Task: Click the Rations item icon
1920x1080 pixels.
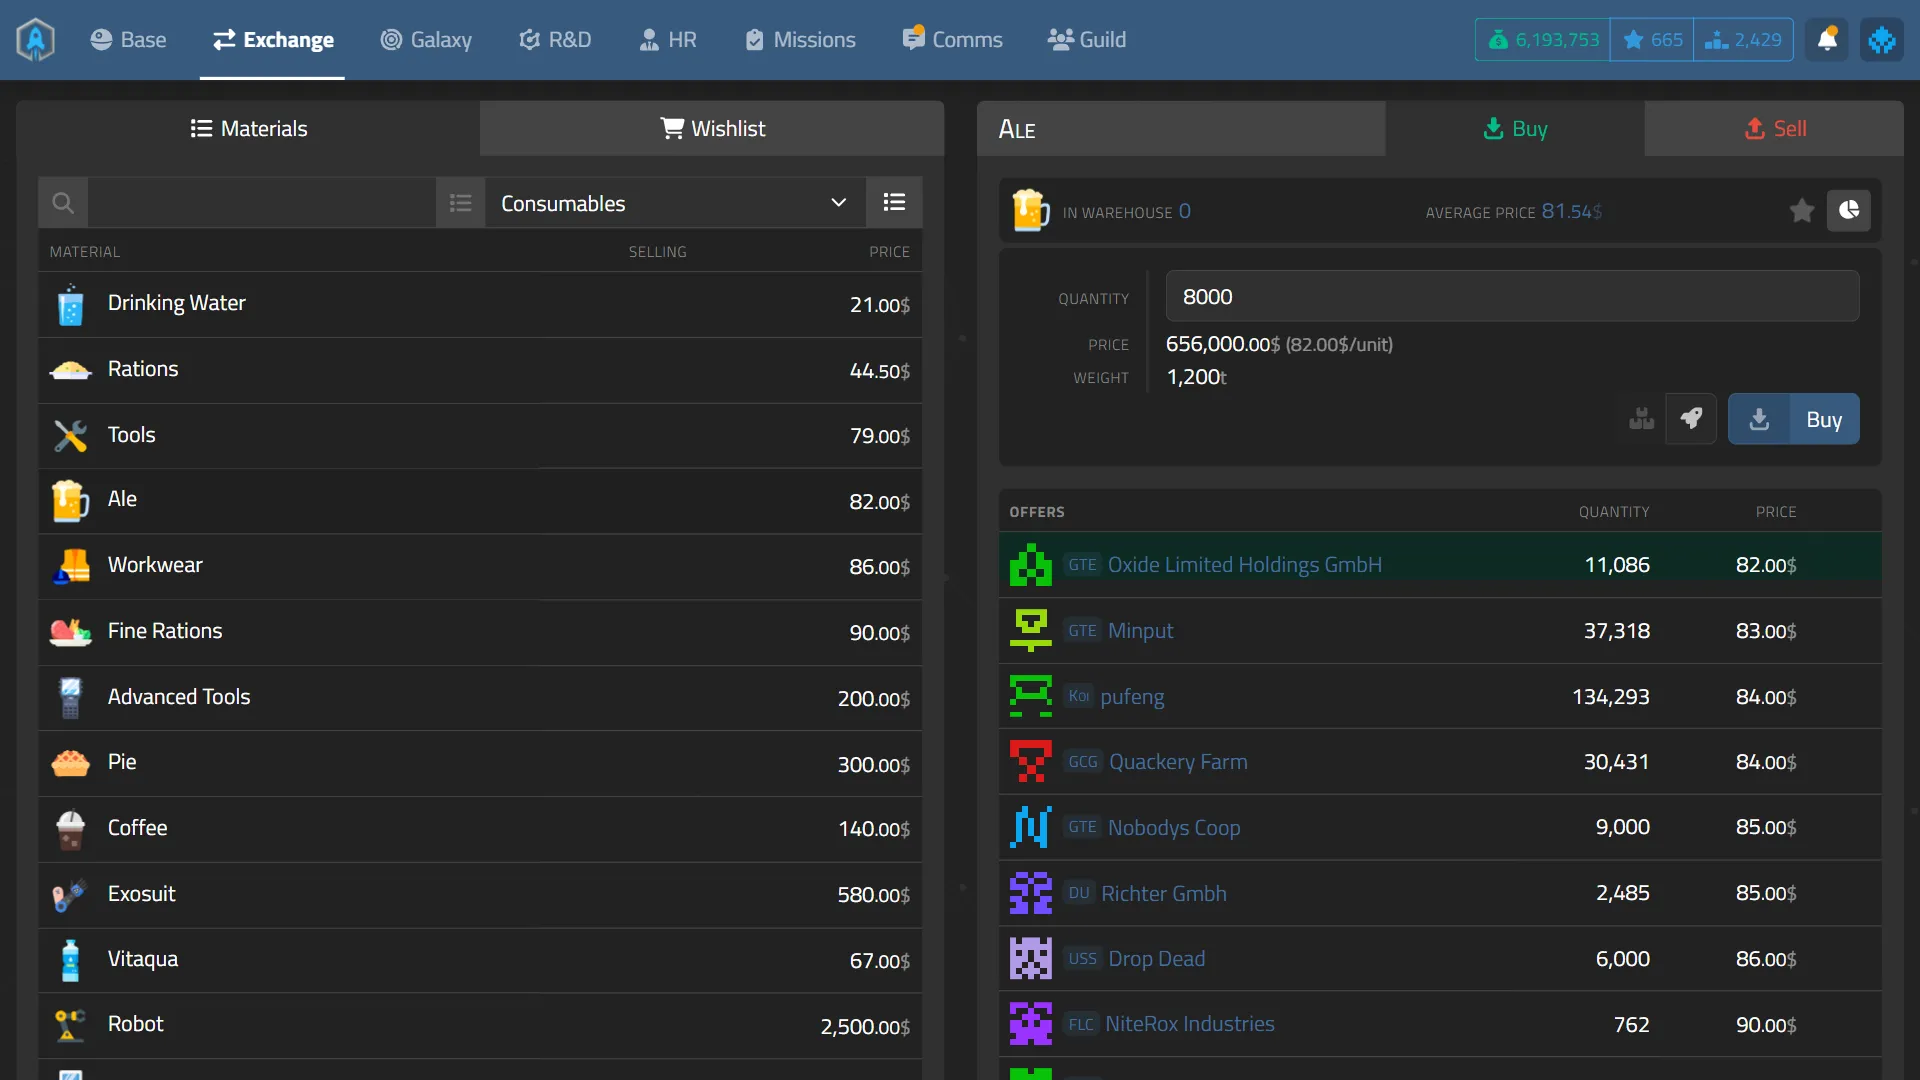Action: coord(70,370)
